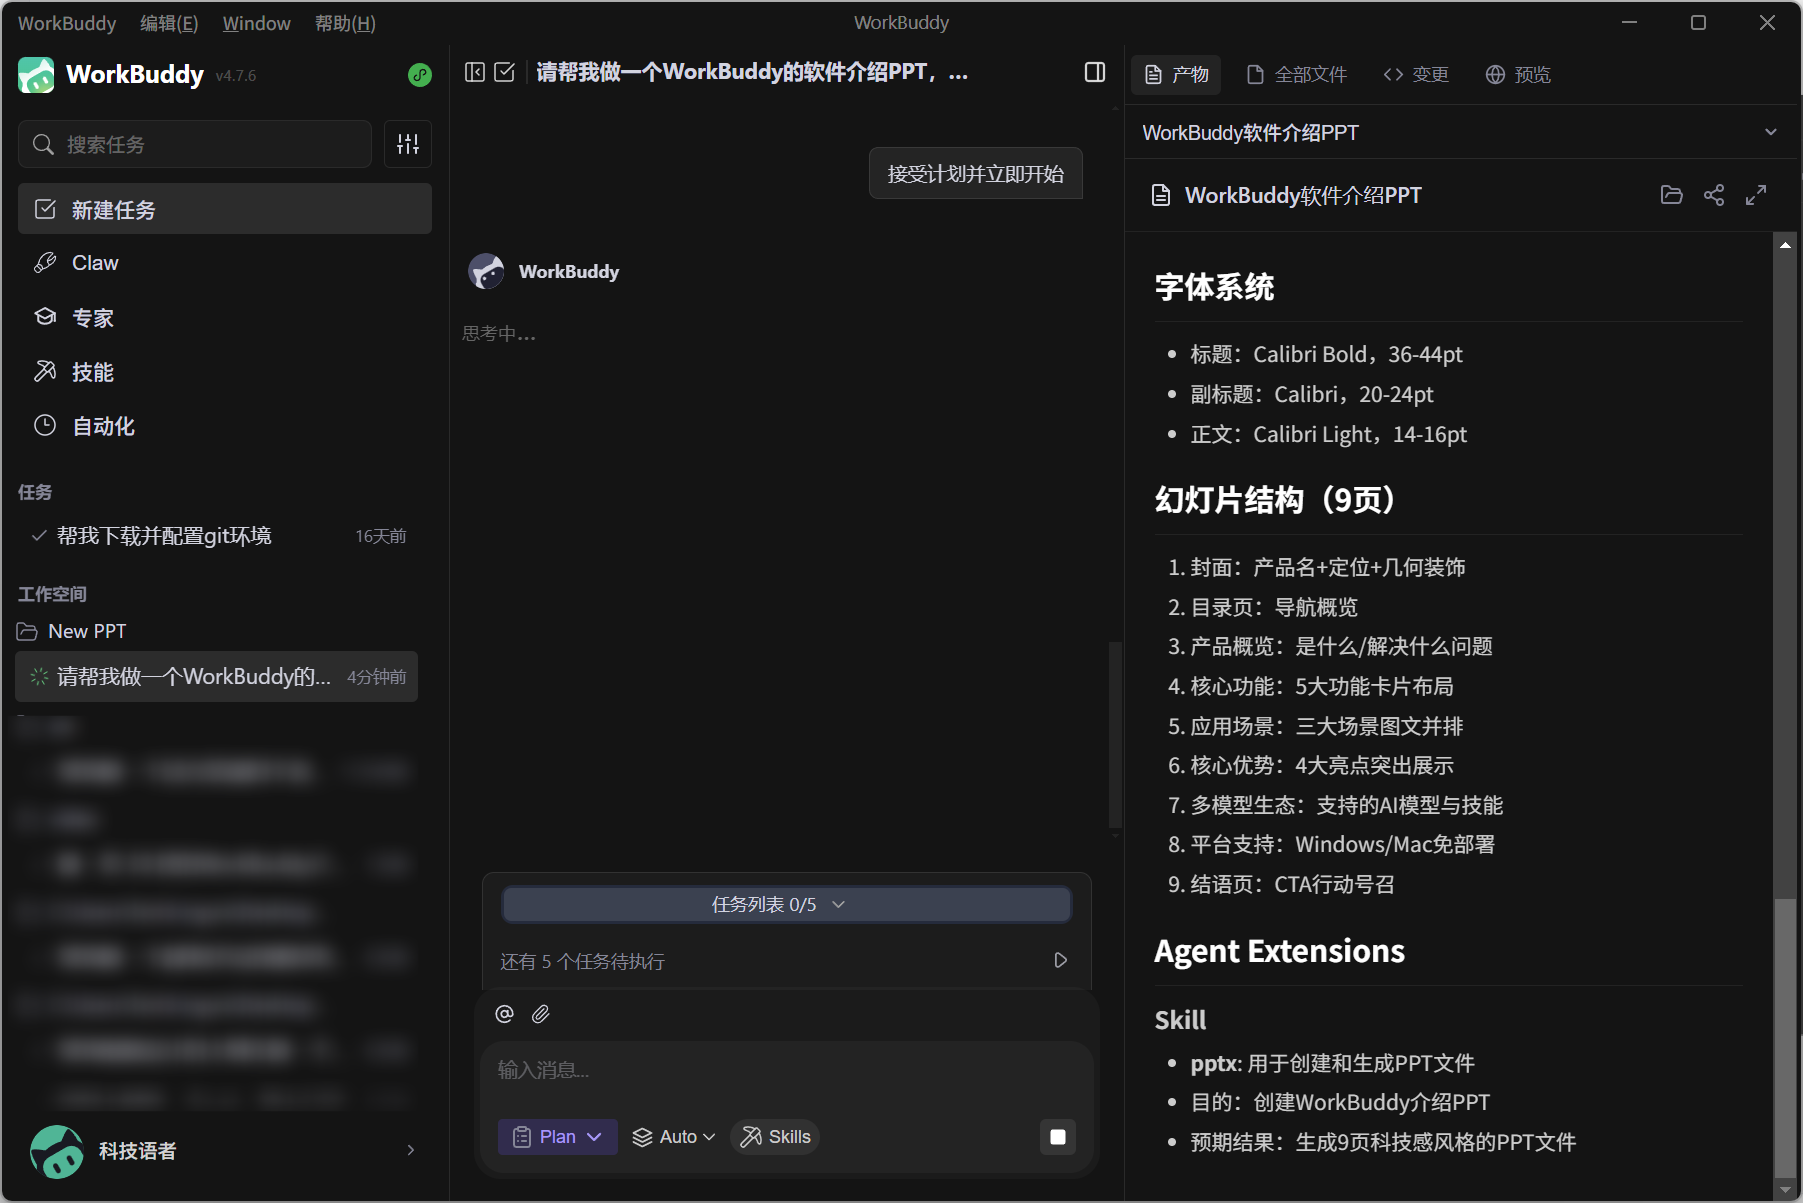Click the 搜索任务 search field
The image size is (1803, 1203).
click(195, 144)
